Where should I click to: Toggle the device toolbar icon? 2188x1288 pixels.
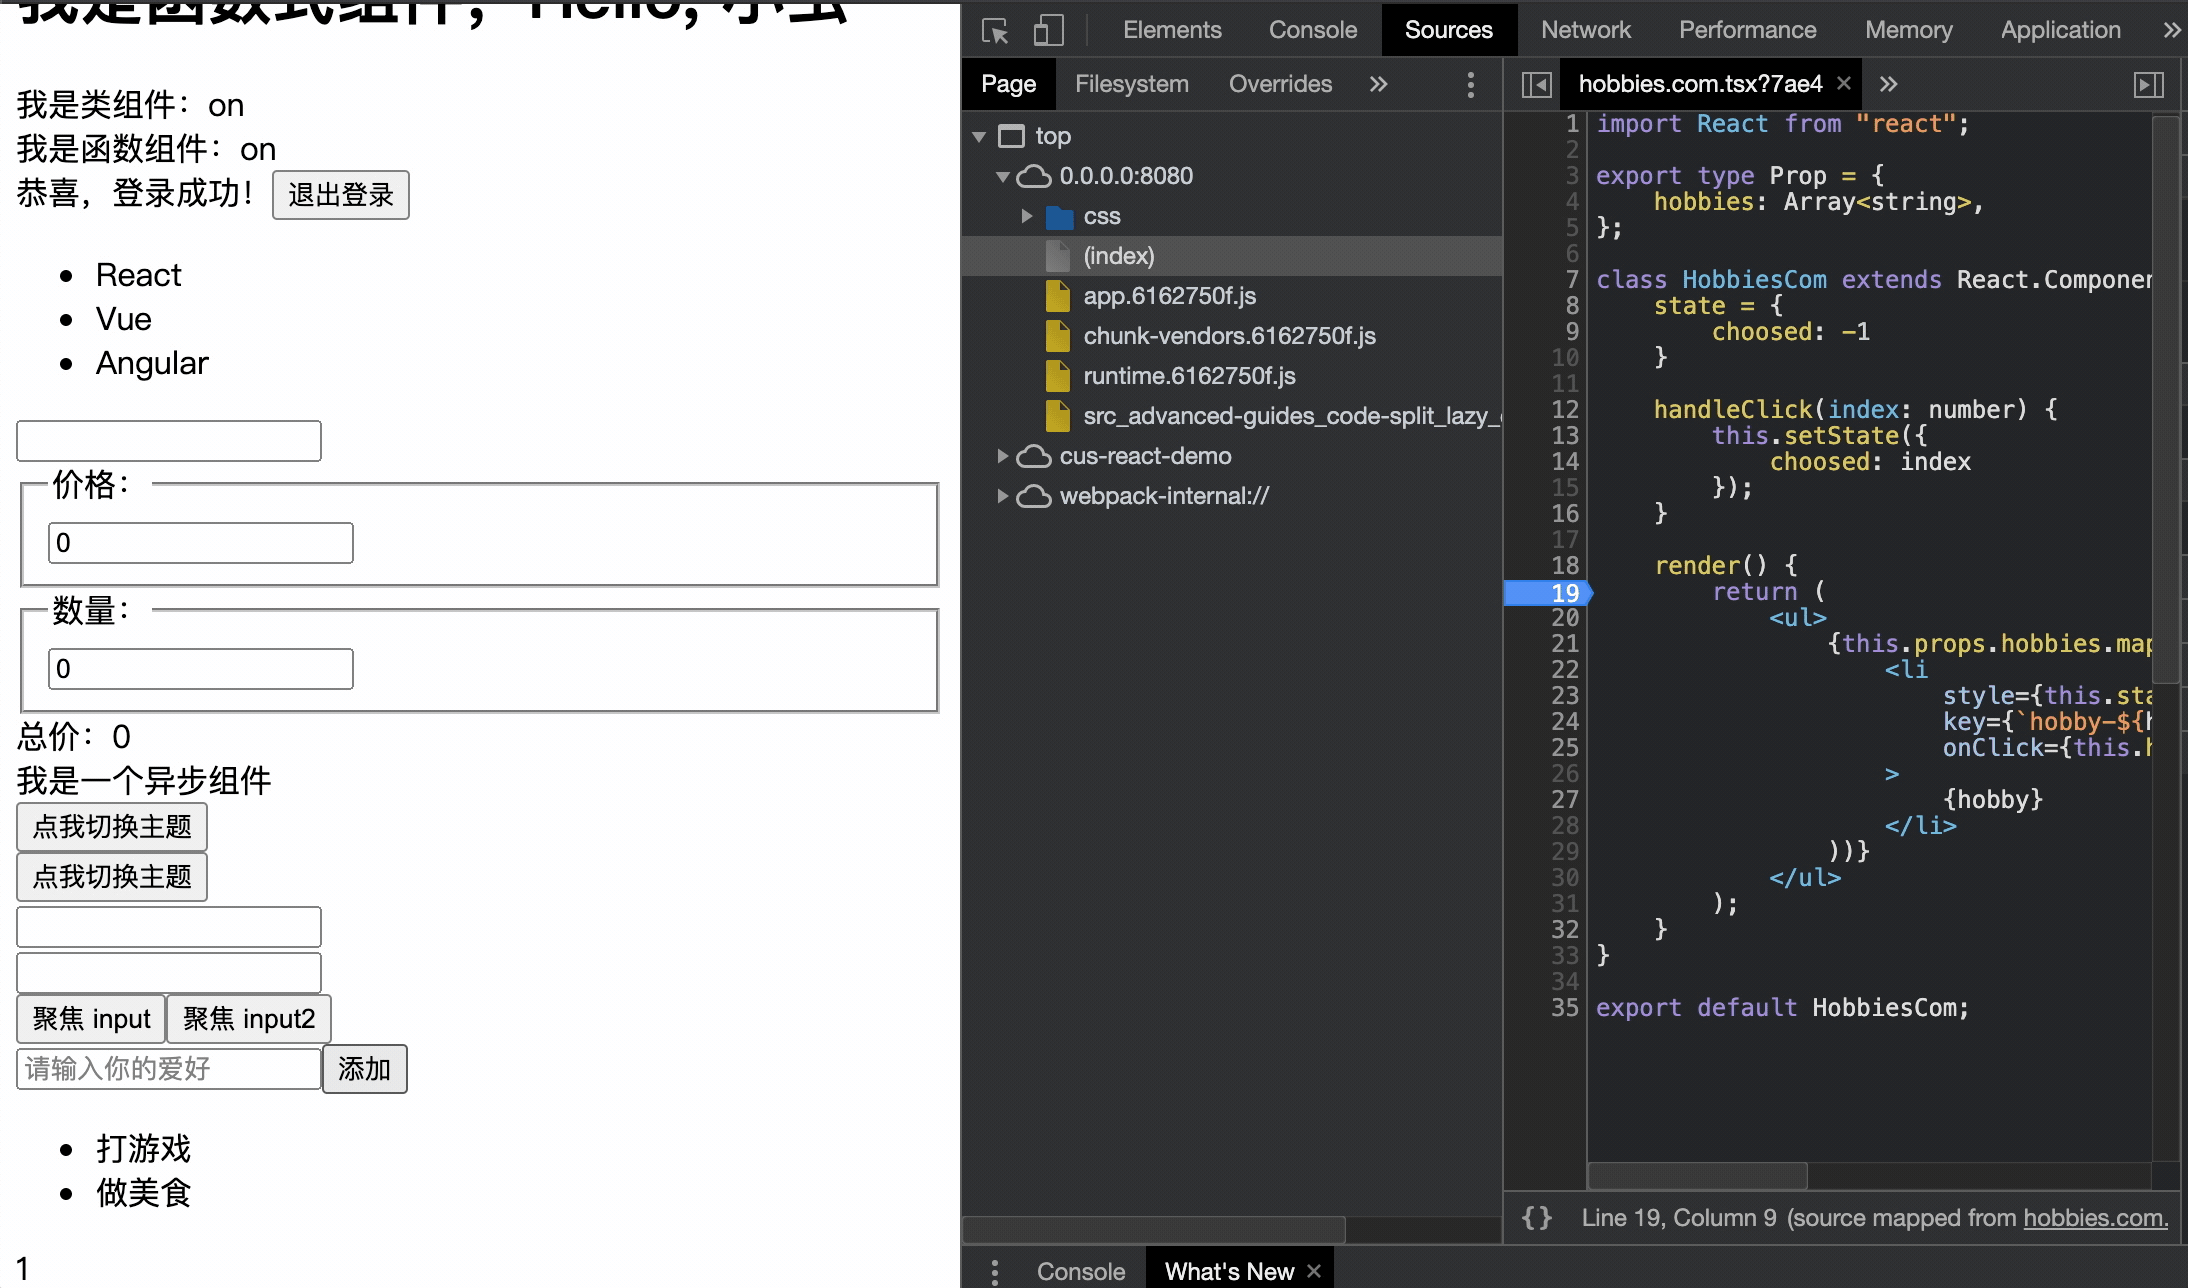coord(1047,31)
